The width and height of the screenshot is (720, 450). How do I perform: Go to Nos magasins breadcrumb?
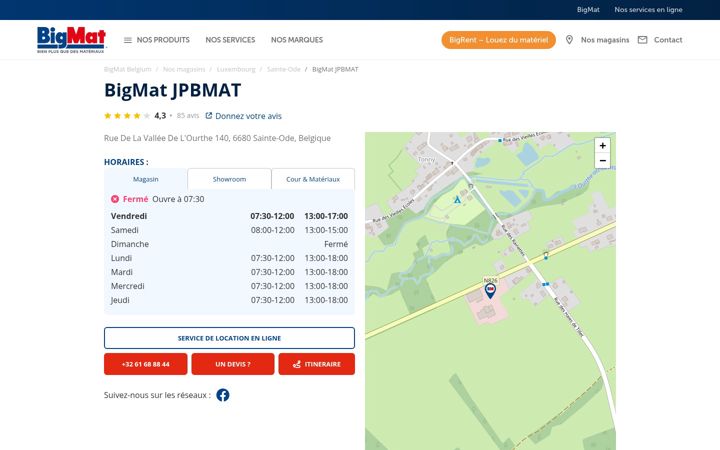click(x=184, y=69)
